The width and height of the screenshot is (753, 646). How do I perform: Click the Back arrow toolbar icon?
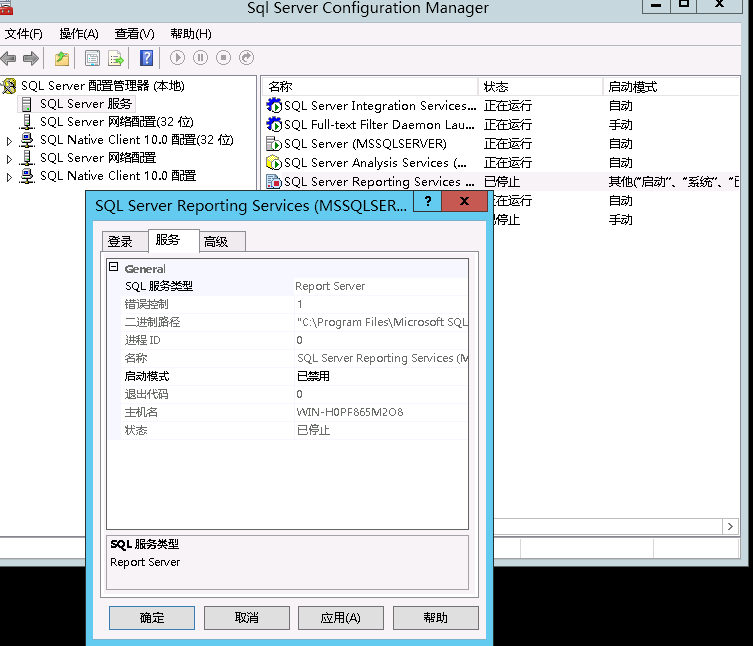(x=9, y=59)
